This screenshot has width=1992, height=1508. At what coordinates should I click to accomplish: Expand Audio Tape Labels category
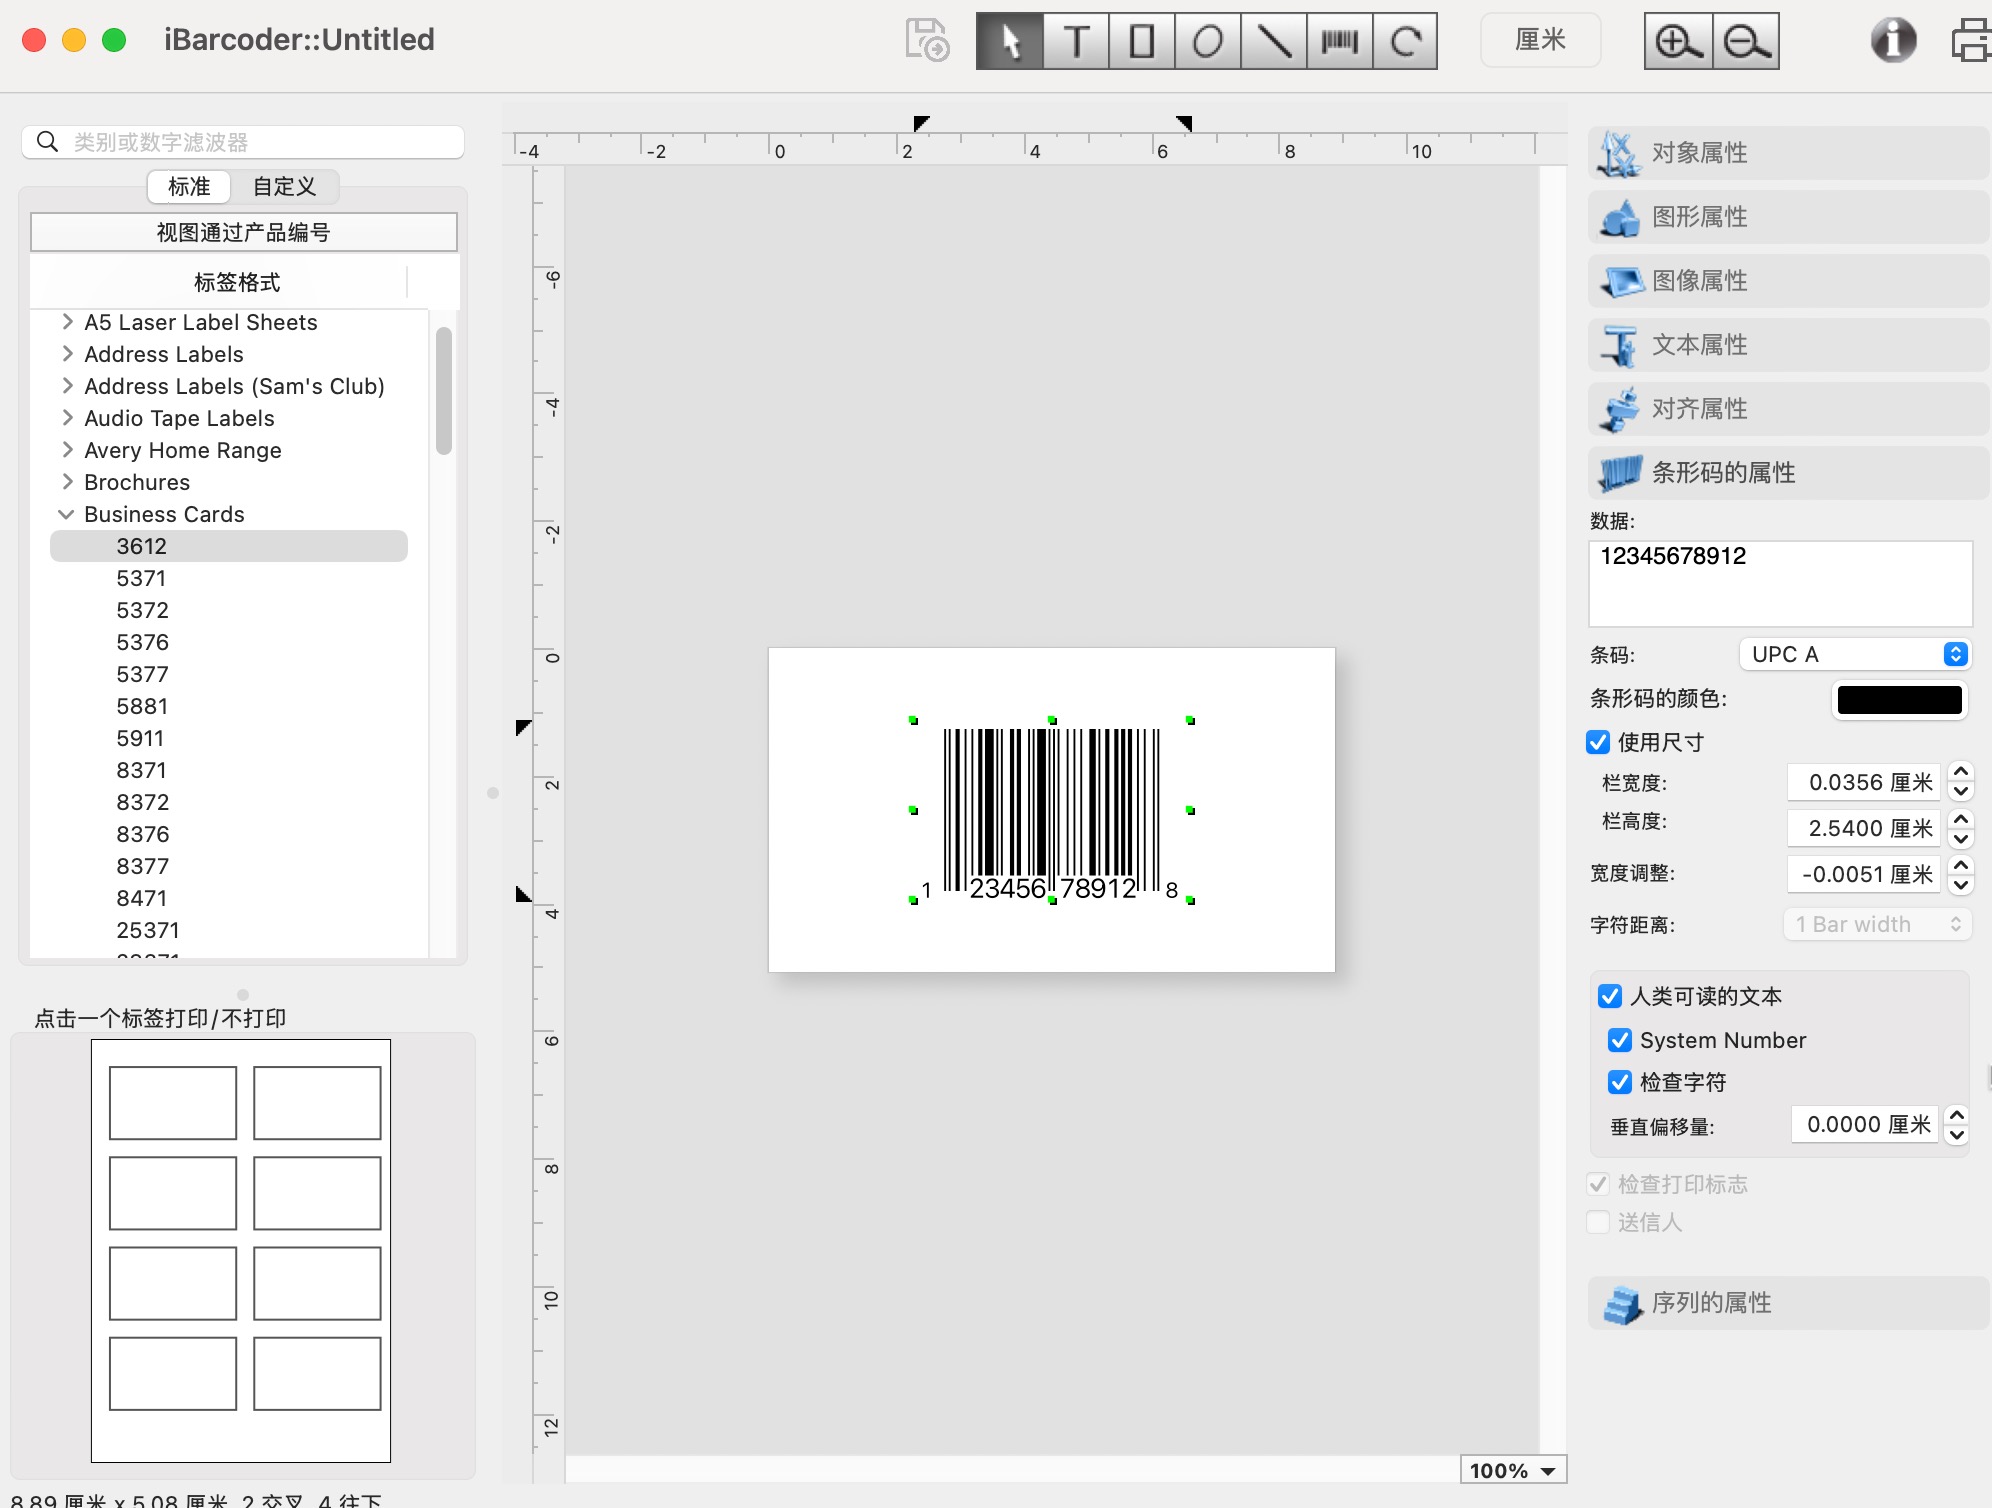(x=67, y=418)
